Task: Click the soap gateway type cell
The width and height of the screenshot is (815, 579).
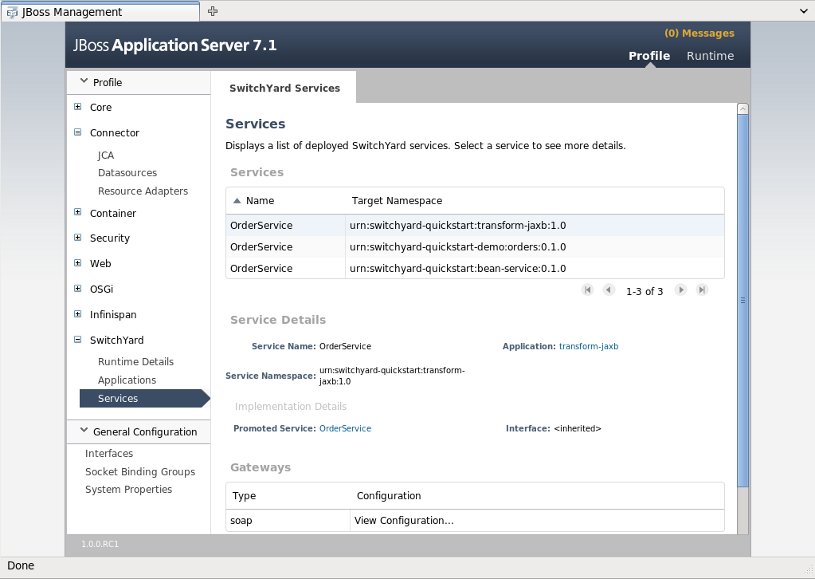Action: coord(241,520)
